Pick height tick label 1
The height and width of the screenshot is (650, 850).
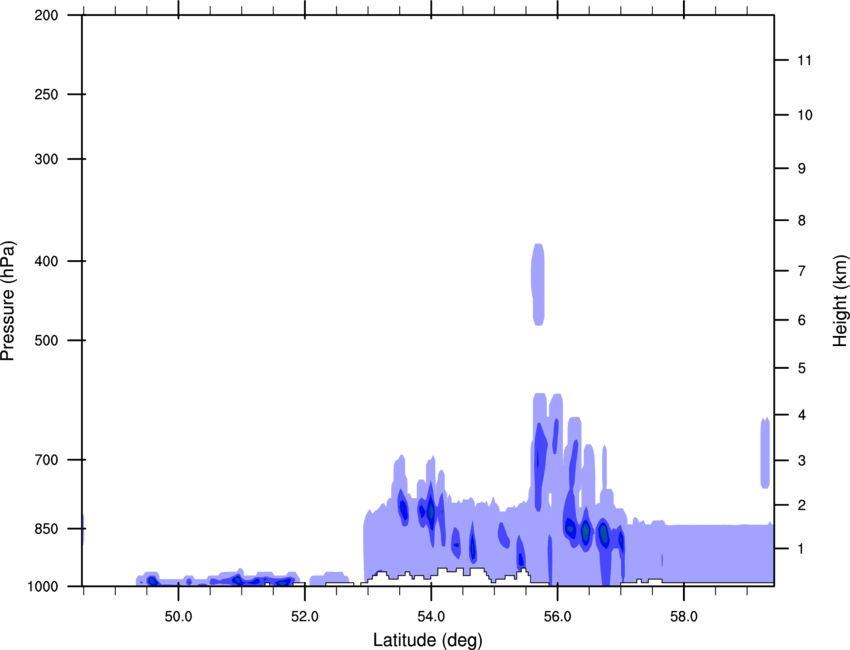tap(802, 549)
